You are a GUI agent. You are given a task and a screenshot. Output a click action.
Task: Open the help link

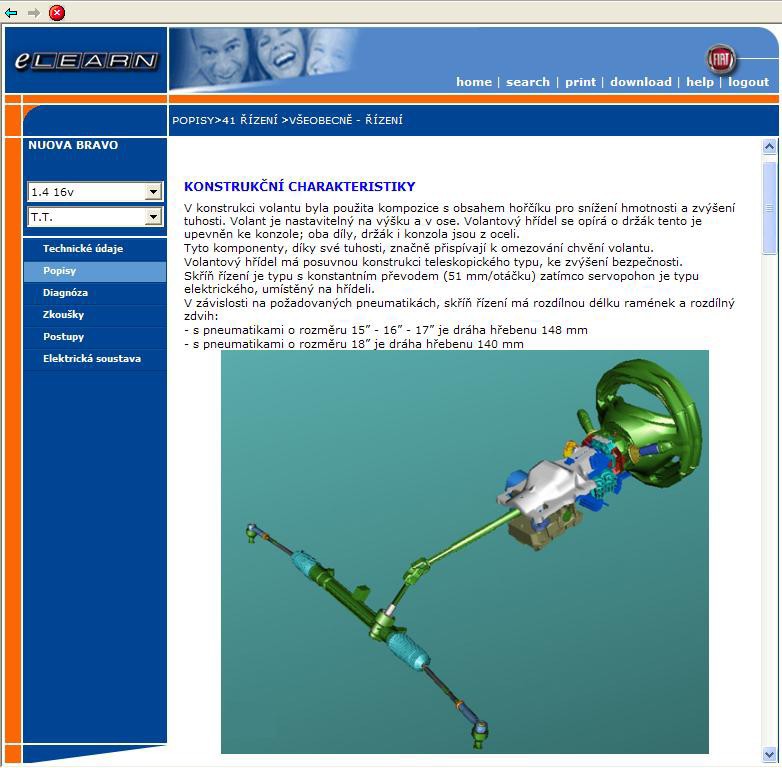pos(700,82)
